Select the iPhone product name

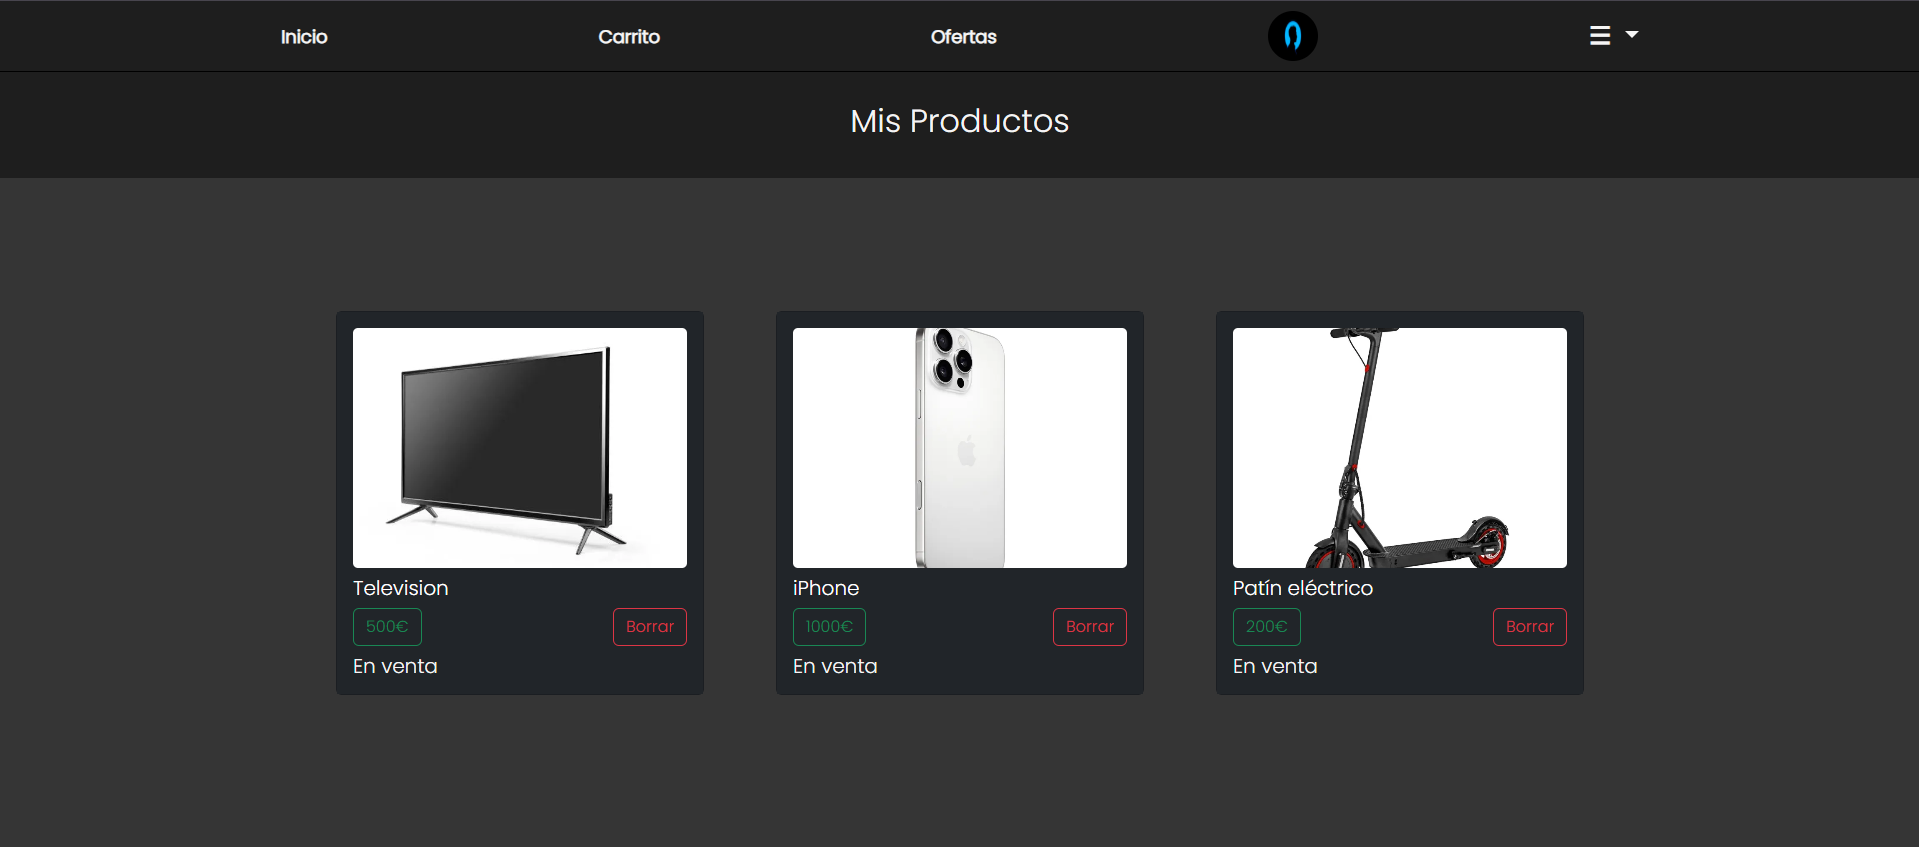click(826, 588)
